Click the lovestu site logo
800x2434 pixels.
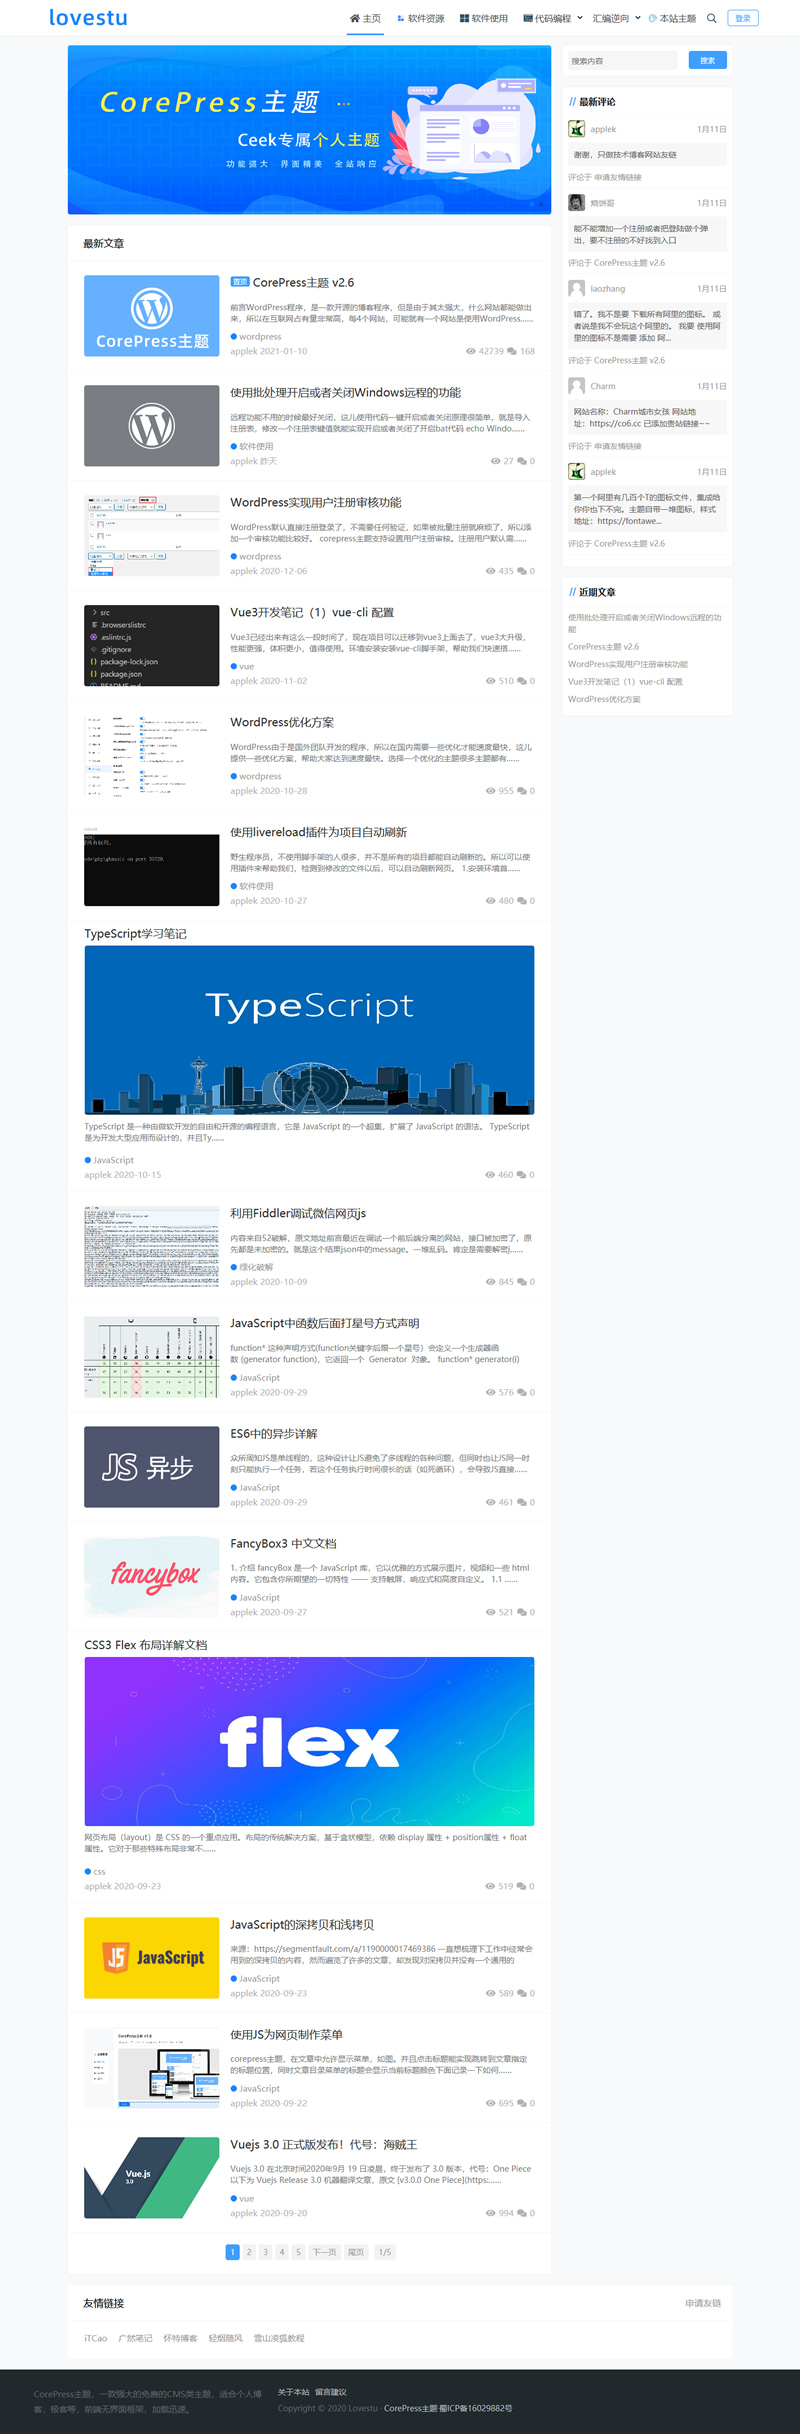click(x=88, y=18)
